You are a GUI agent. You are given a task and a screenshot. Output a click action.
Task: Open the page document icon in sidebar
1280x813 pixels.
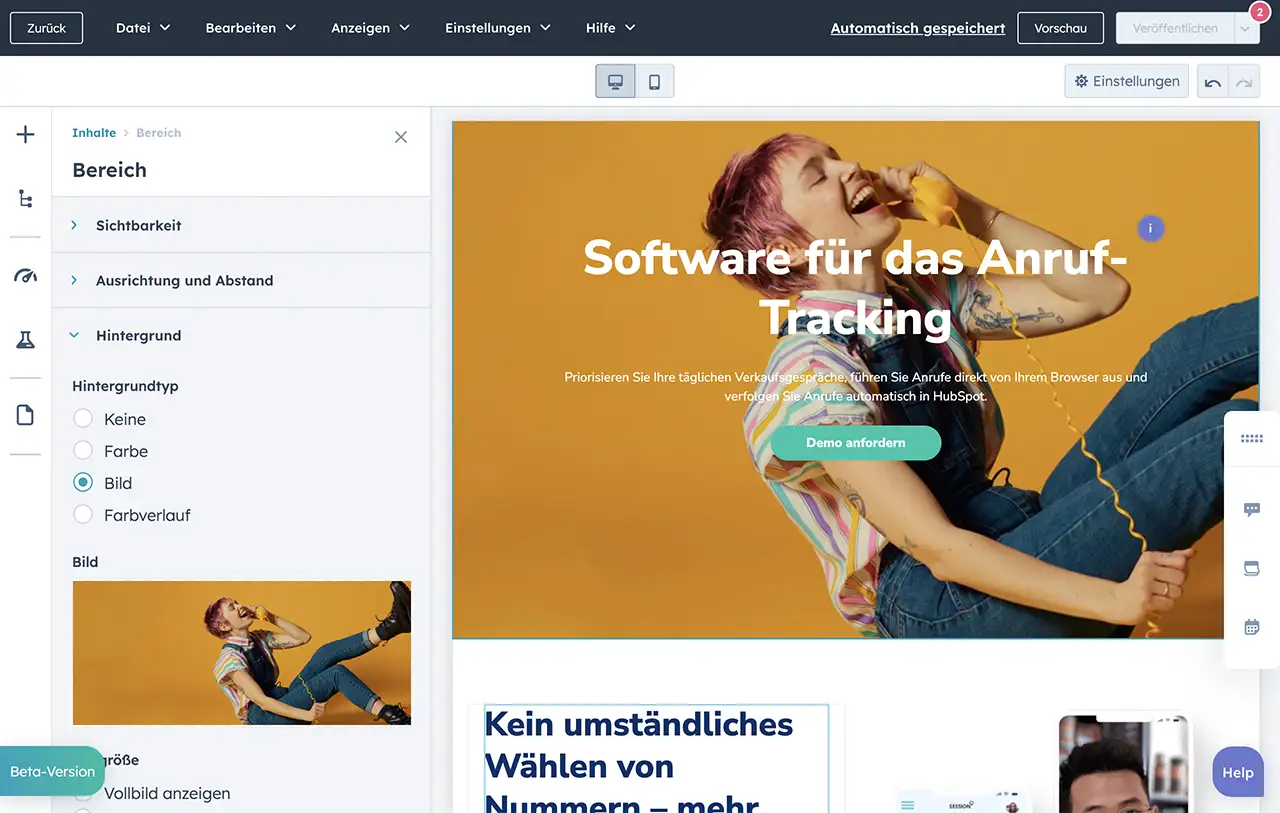coord(26,415)
